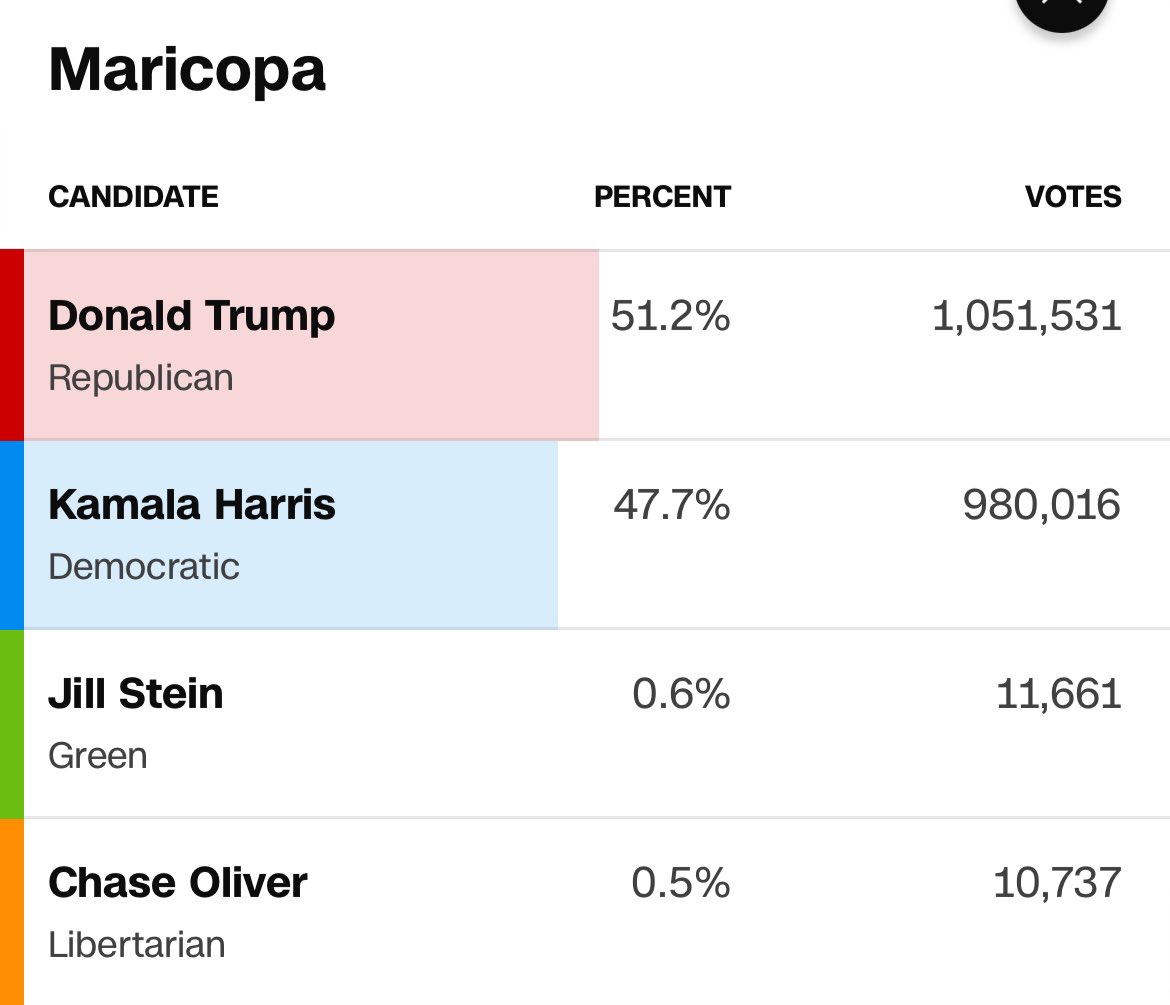Image resolution: width=1170 pixels, height=1005 pixels.
Task: Close the Maricopa results panel
Action: [1061, 8]
